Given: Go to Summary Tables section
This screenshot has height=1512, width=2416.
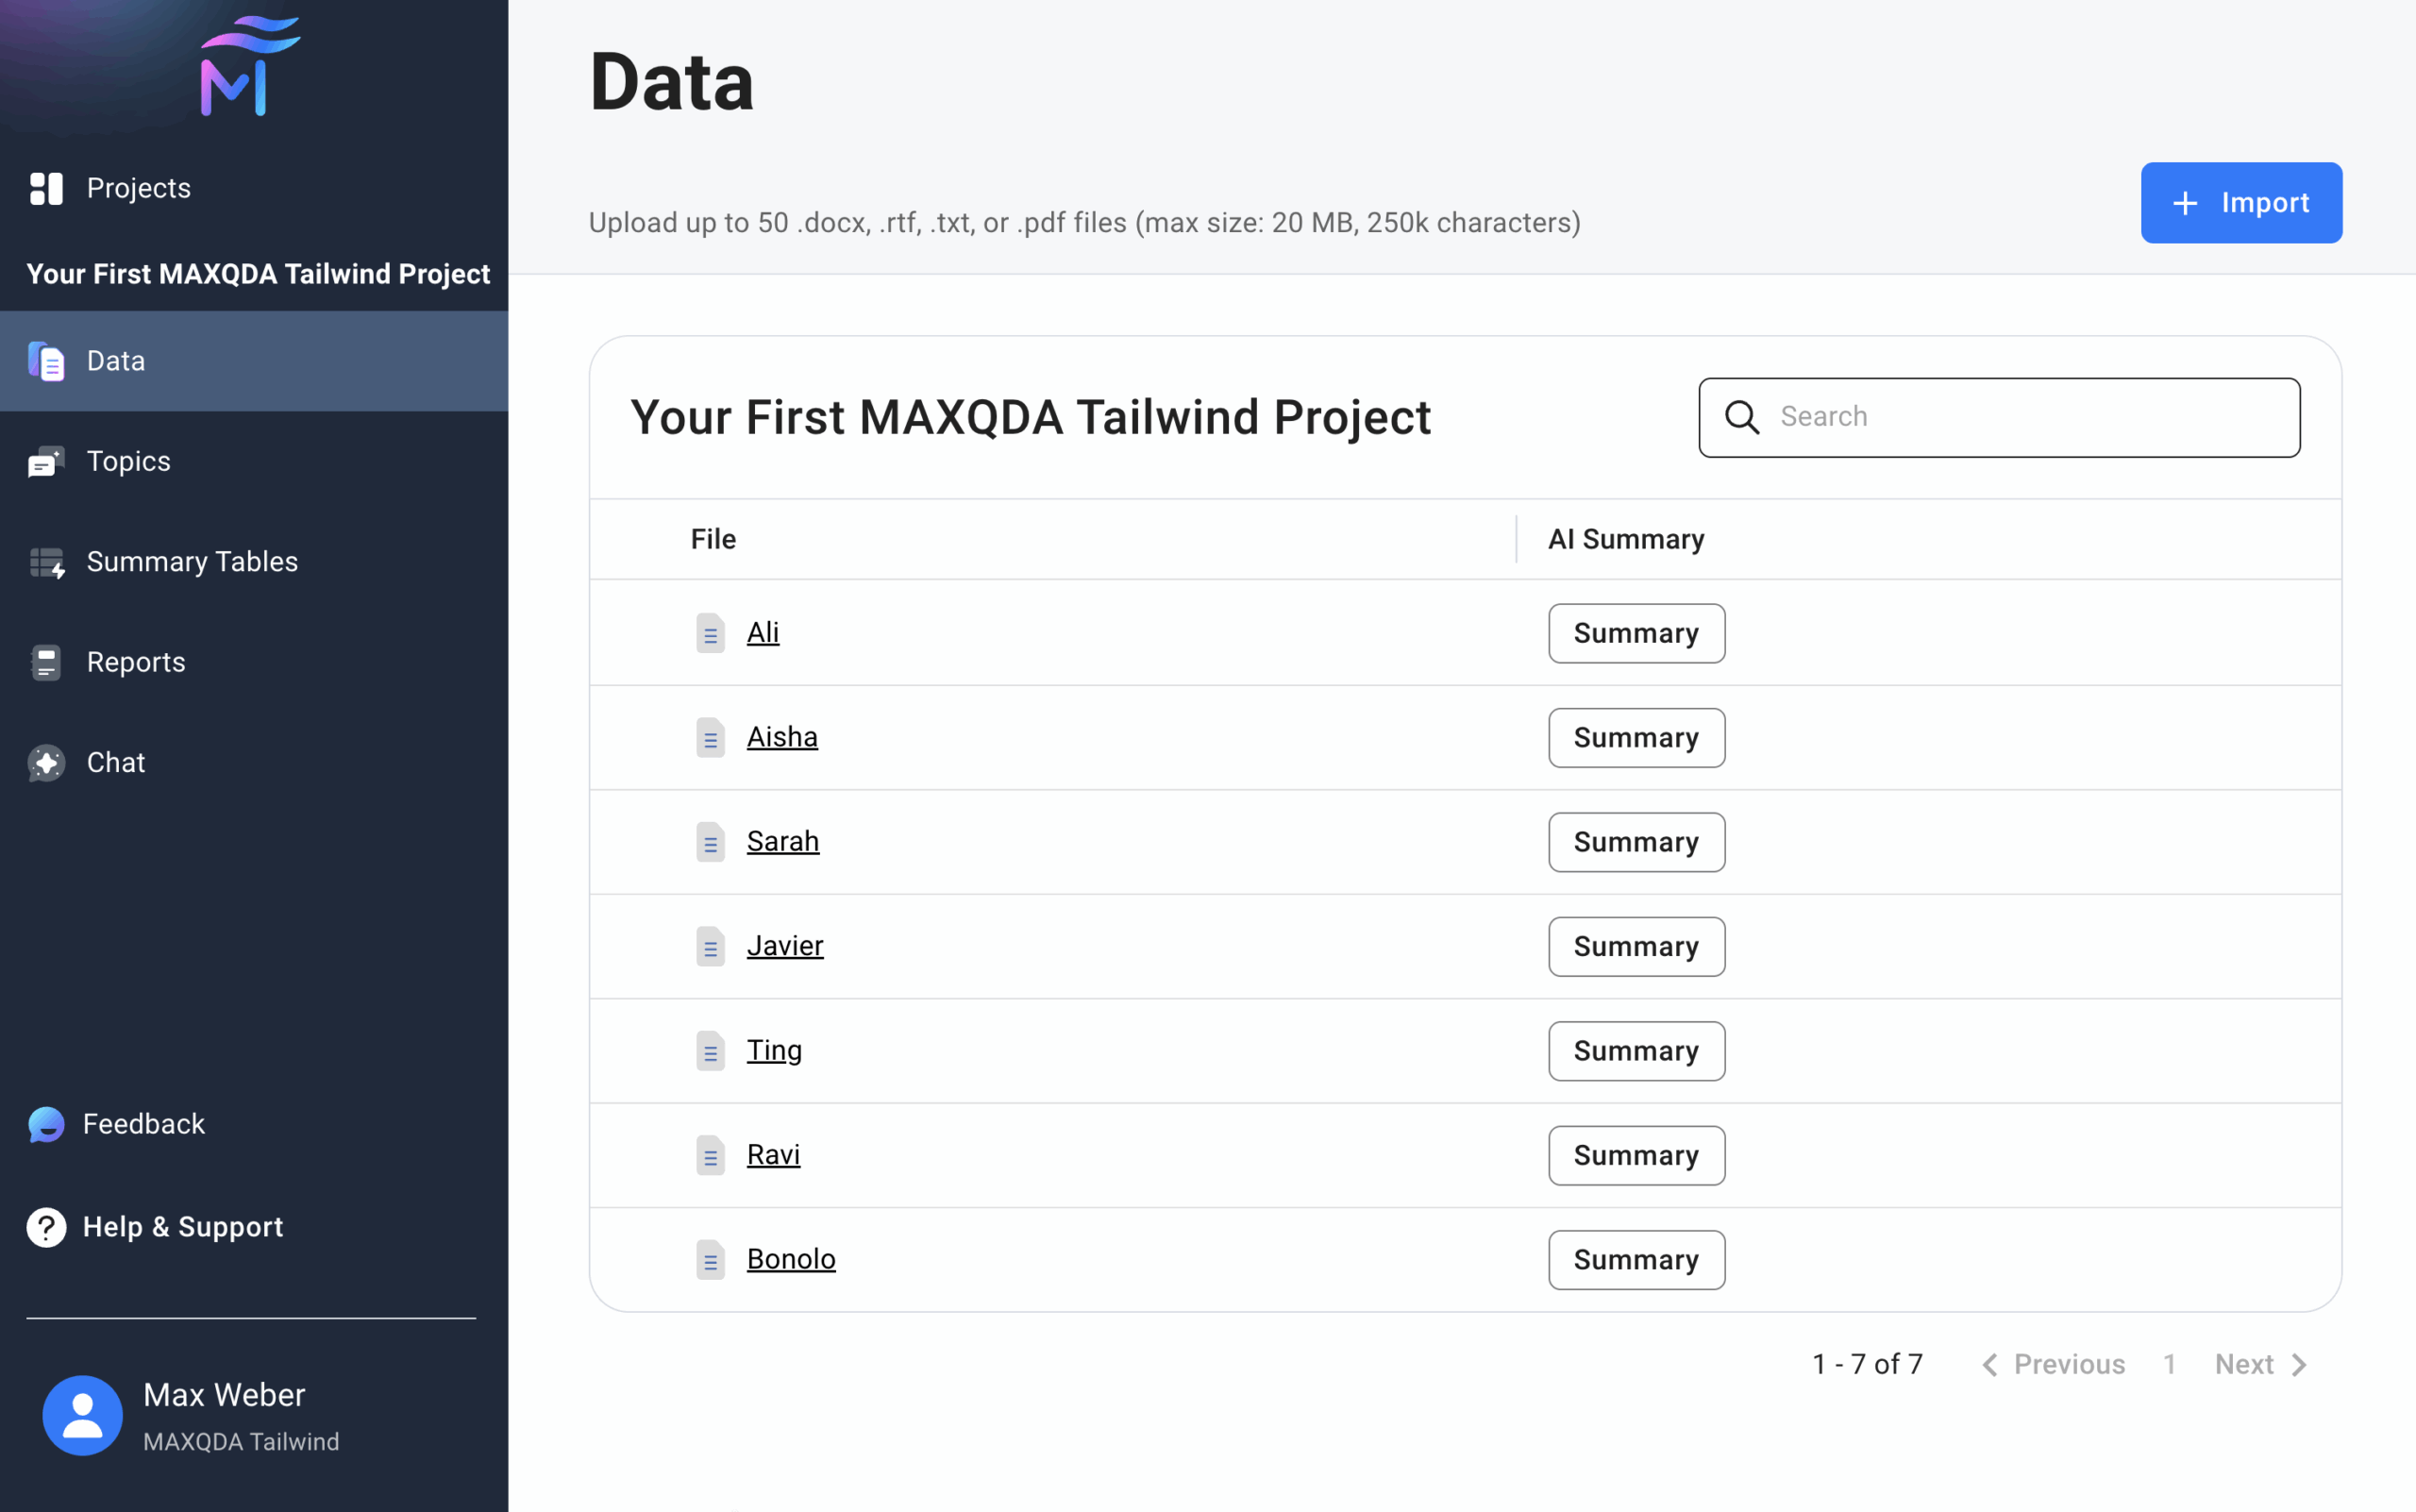Looking at the screenshot, I should tap(192, 562).
